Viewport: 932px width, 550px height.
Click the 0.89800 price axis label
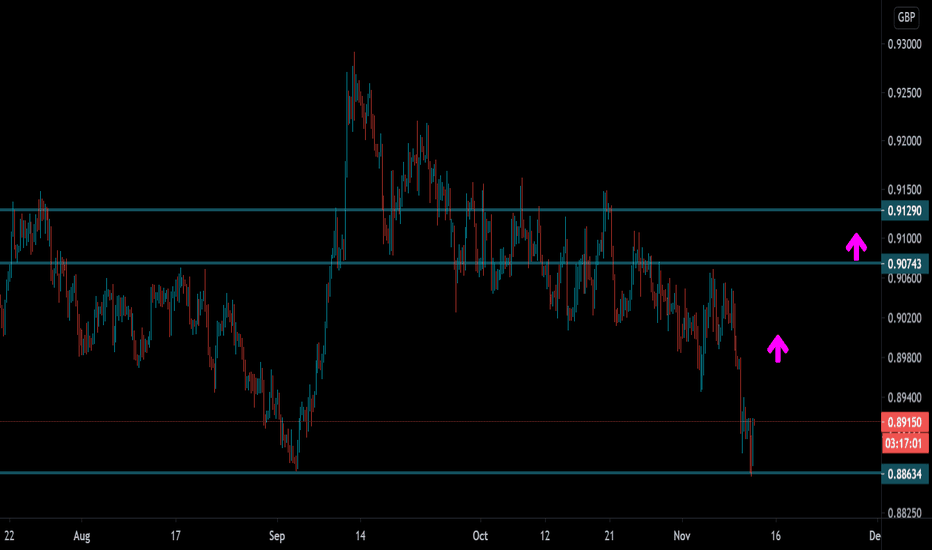coord(904,358)
